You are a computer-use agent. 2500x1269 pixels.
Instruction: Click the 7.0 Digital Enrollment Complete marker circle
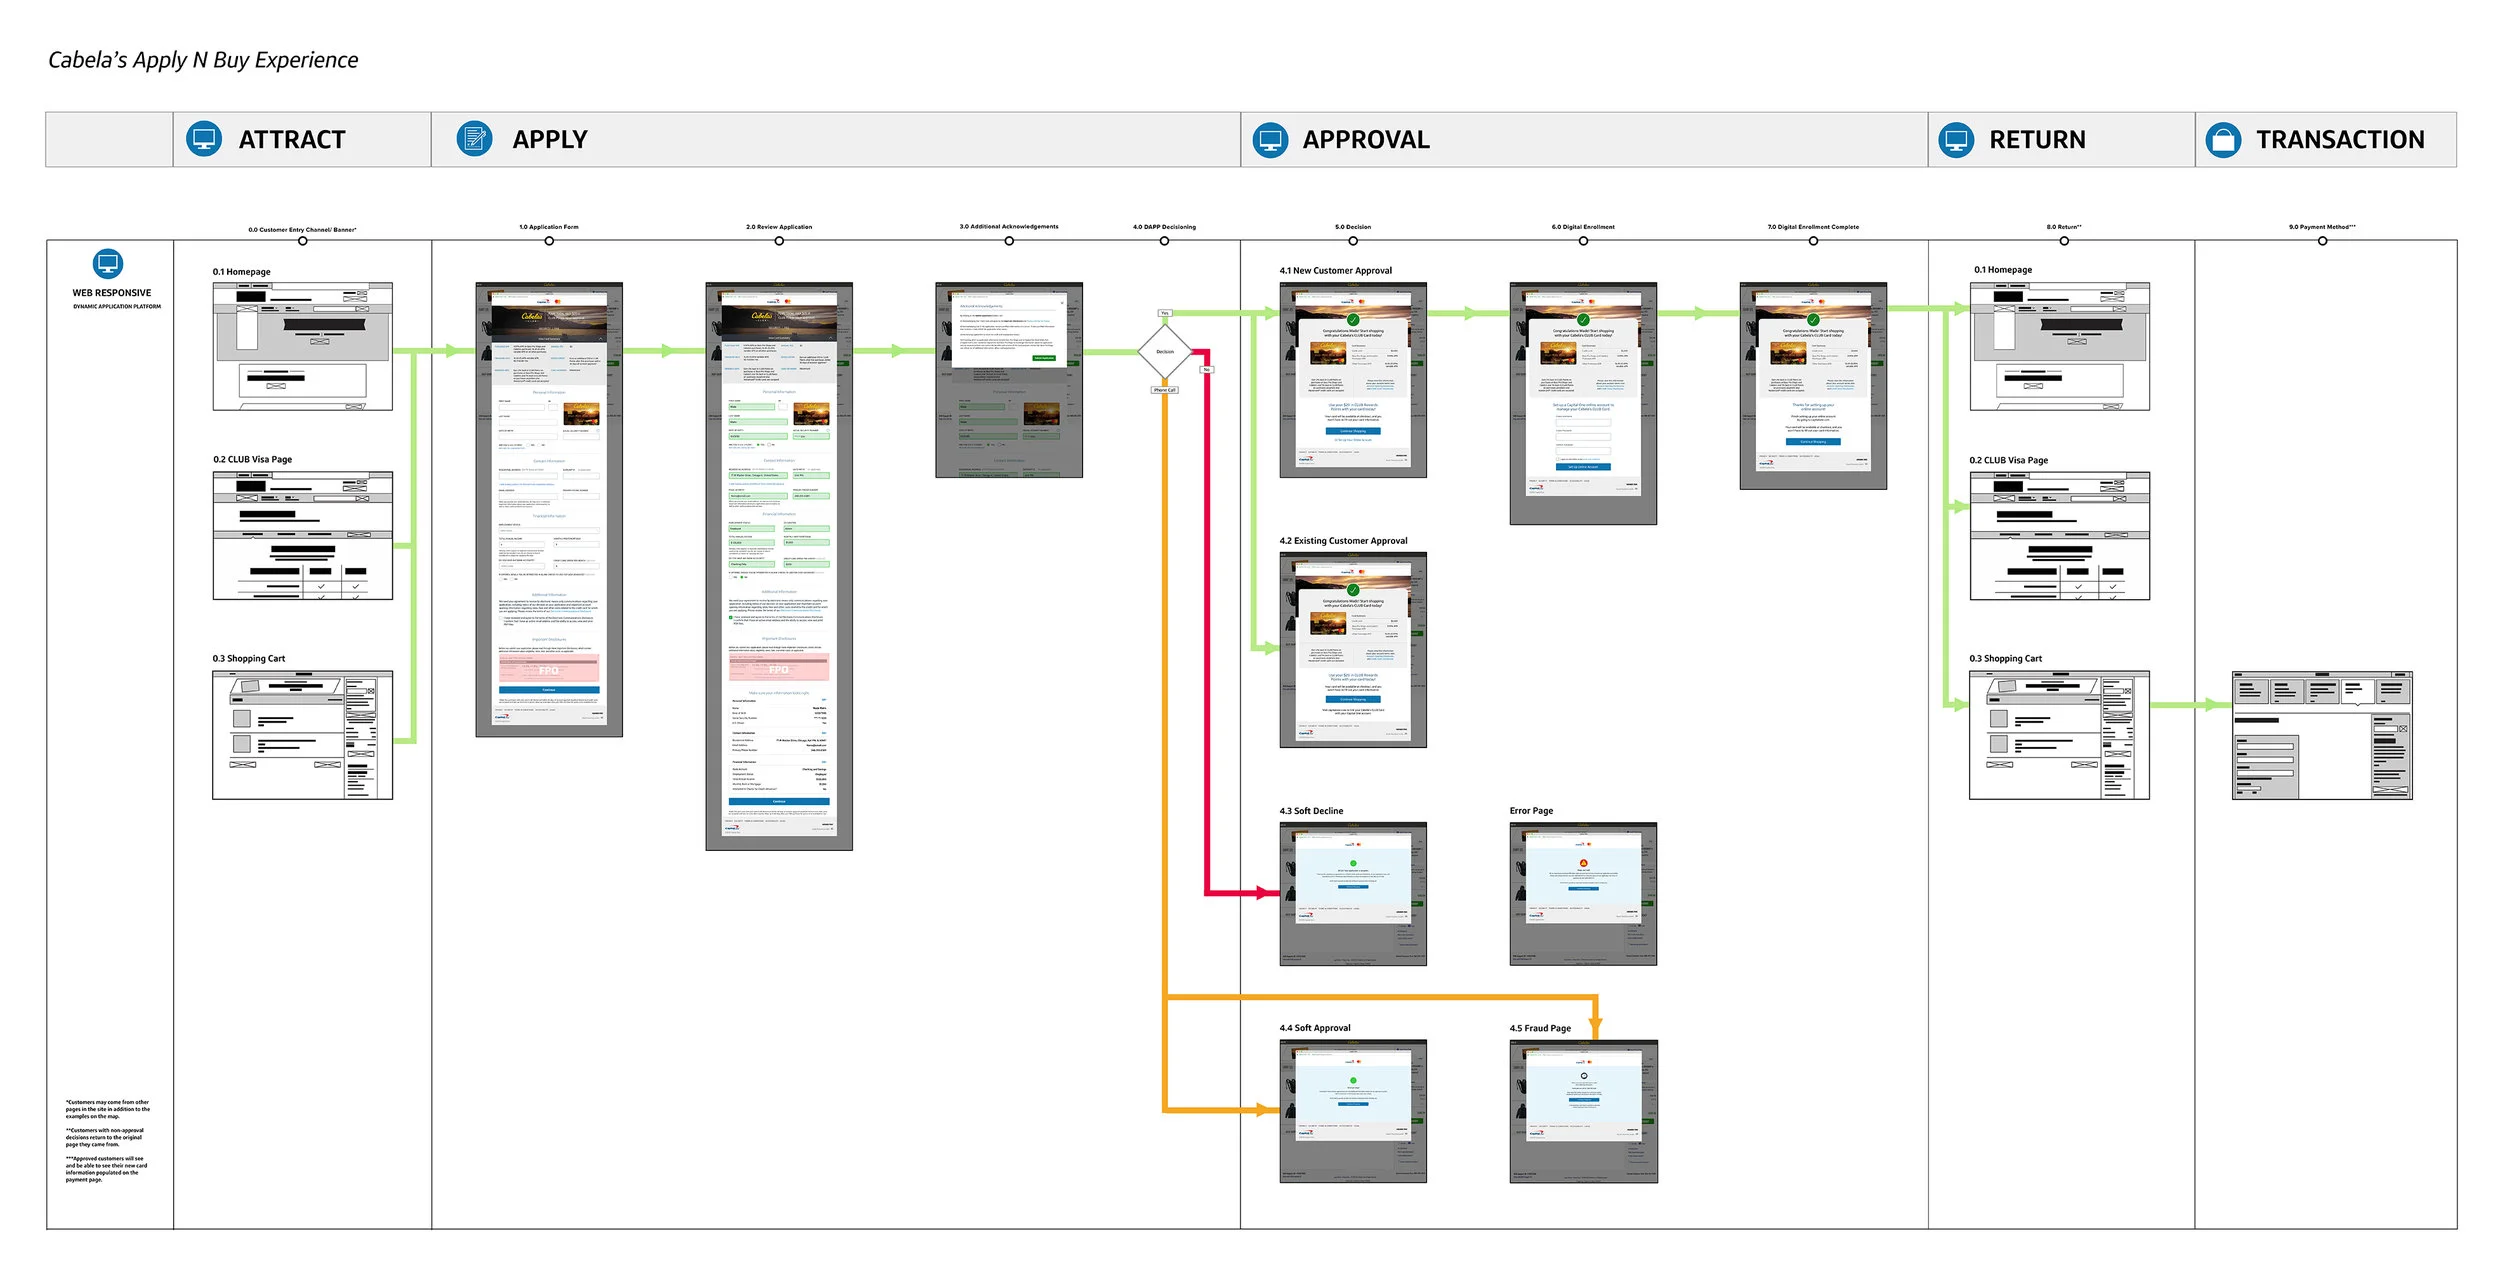pyautogui.click(x=1813, y=241)
